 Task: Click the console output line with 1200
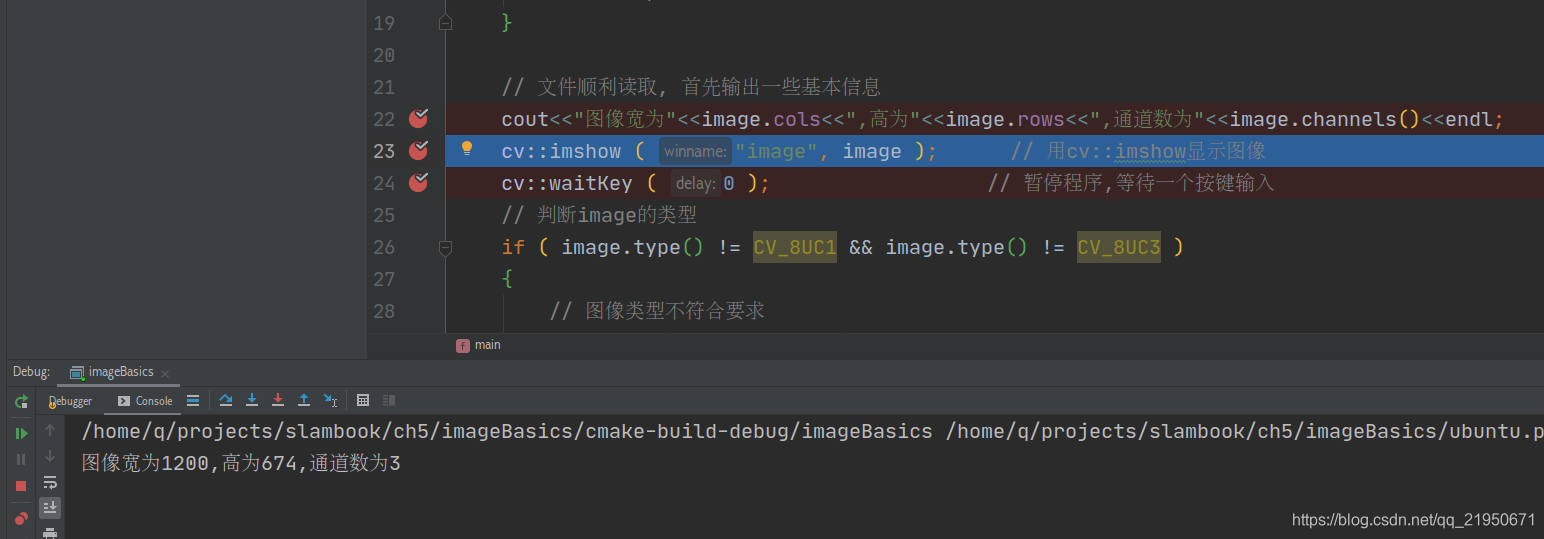pos(241,463)
